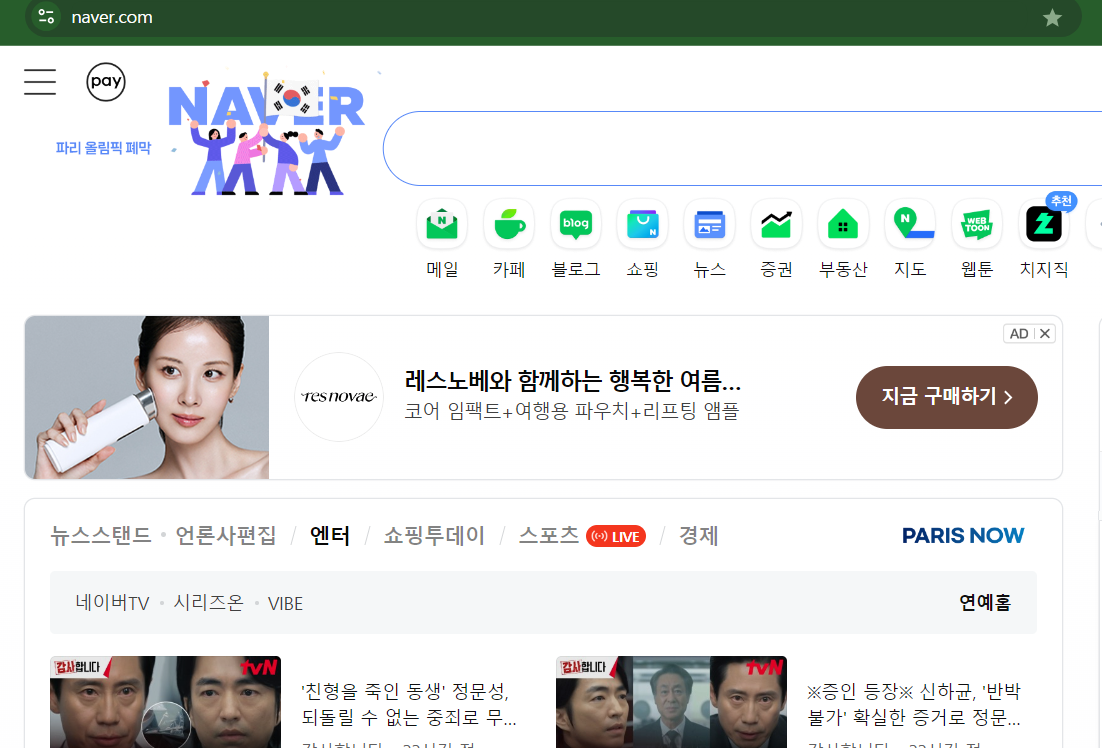Open the 파리 올림픽 폐막 link
This screenshot has height=748, width=1102.
103,148
